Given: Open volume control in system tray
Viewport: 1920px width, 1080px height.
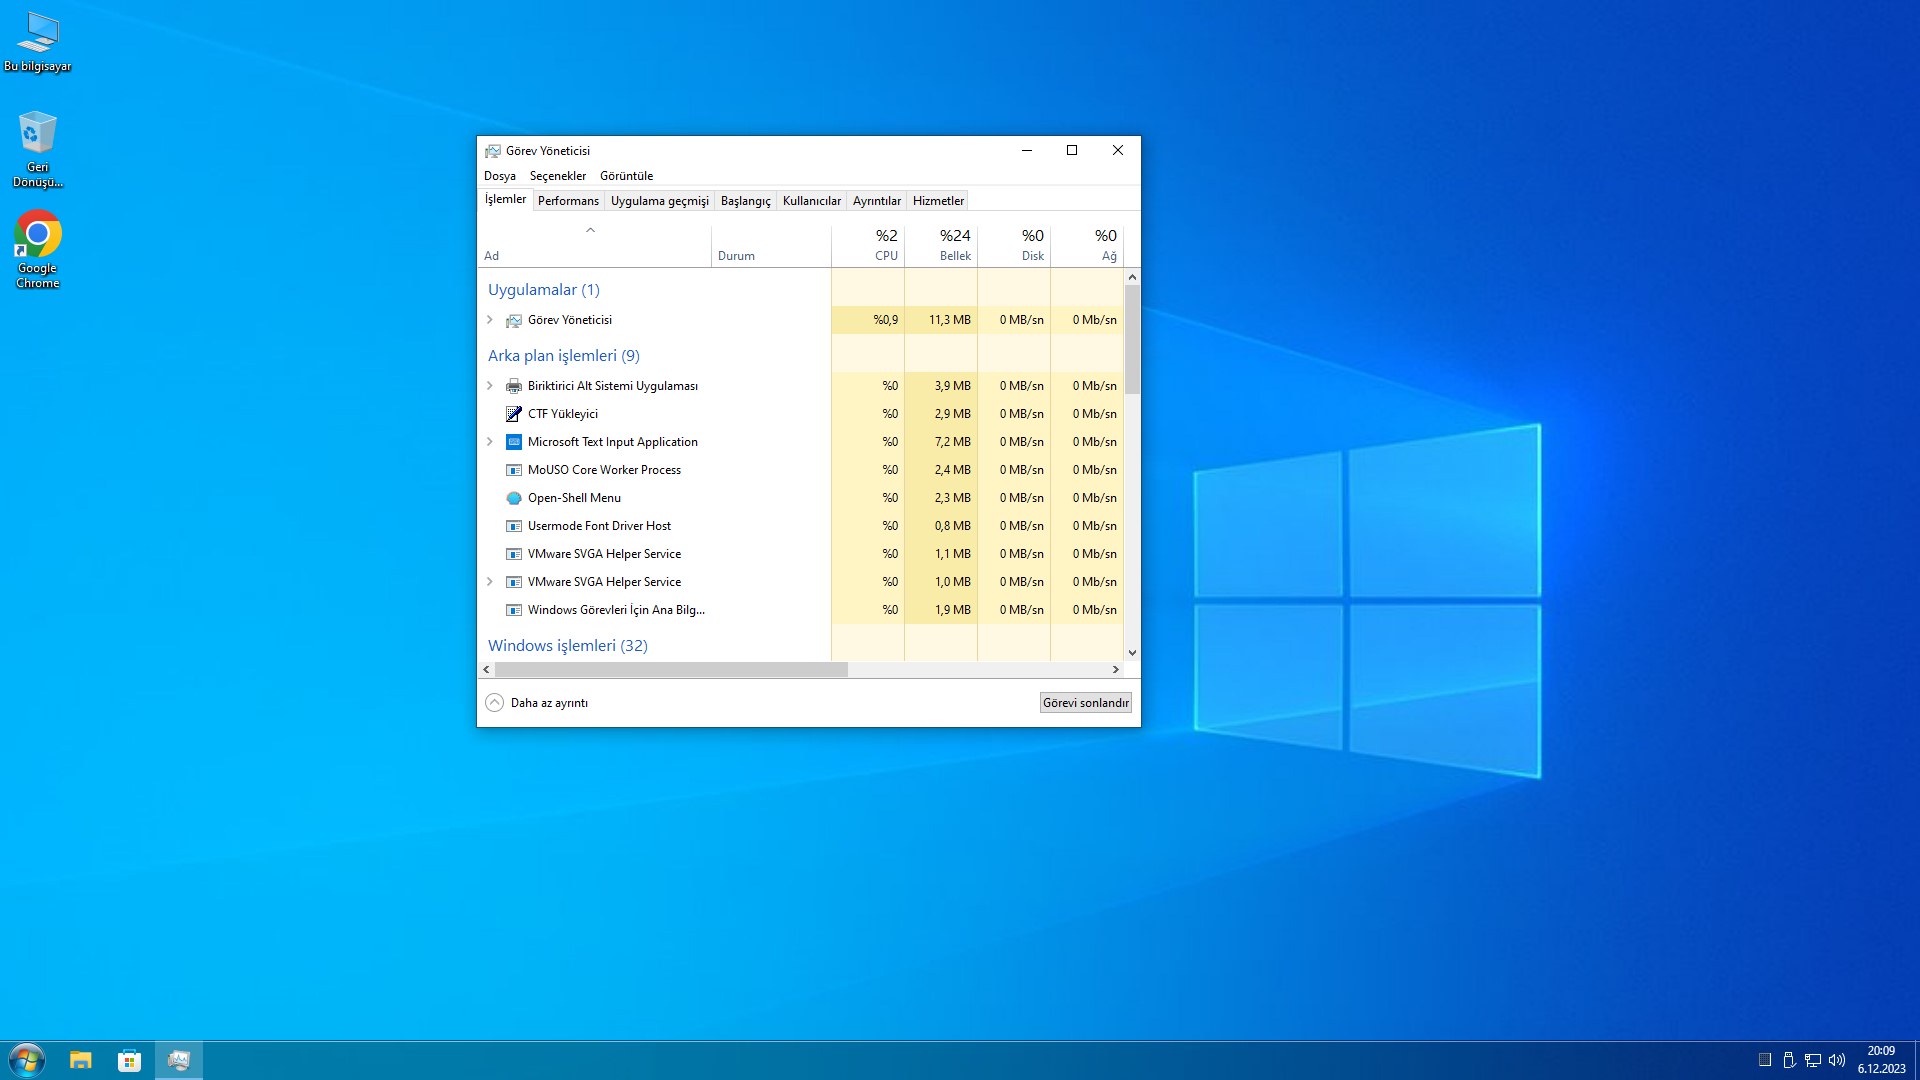Looking at the screenshot, I should click(x=1837, y=1060).
